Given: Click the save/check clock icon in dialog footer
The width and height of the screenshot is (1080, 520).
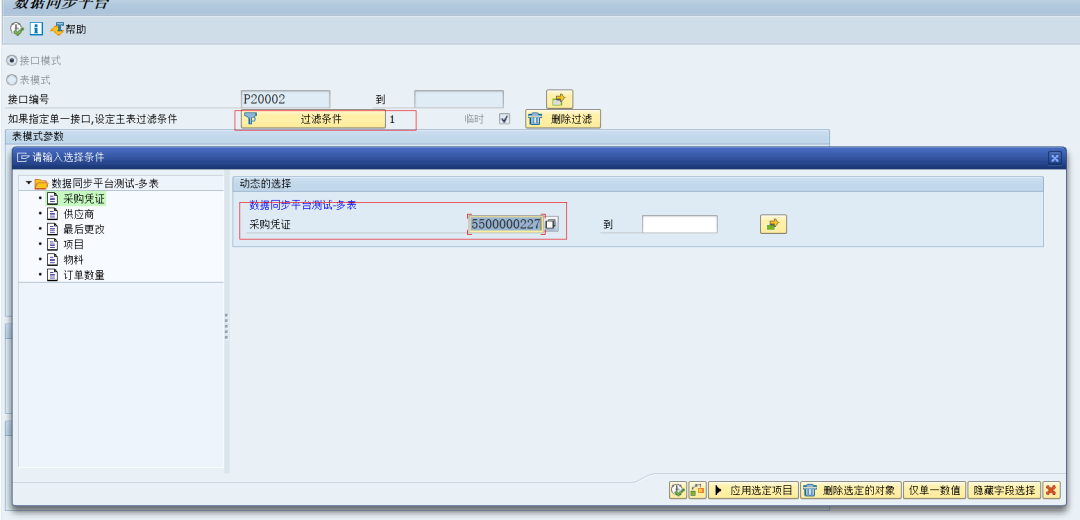Looking at the screenshot, I should click(678, 490).
